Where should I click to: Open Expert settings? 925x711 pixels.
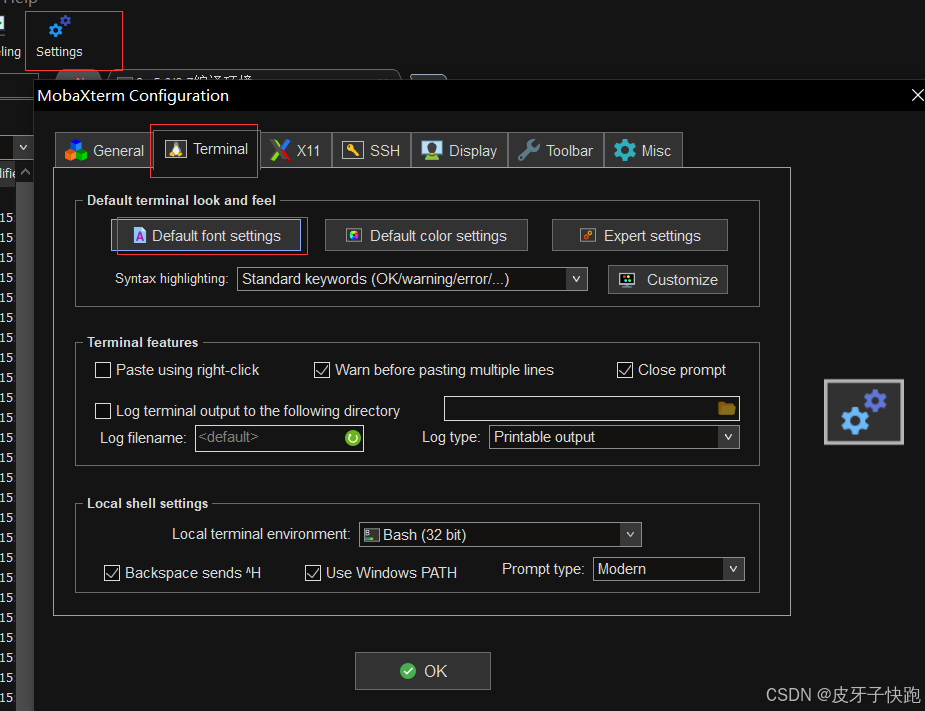[x=639, y=235]
